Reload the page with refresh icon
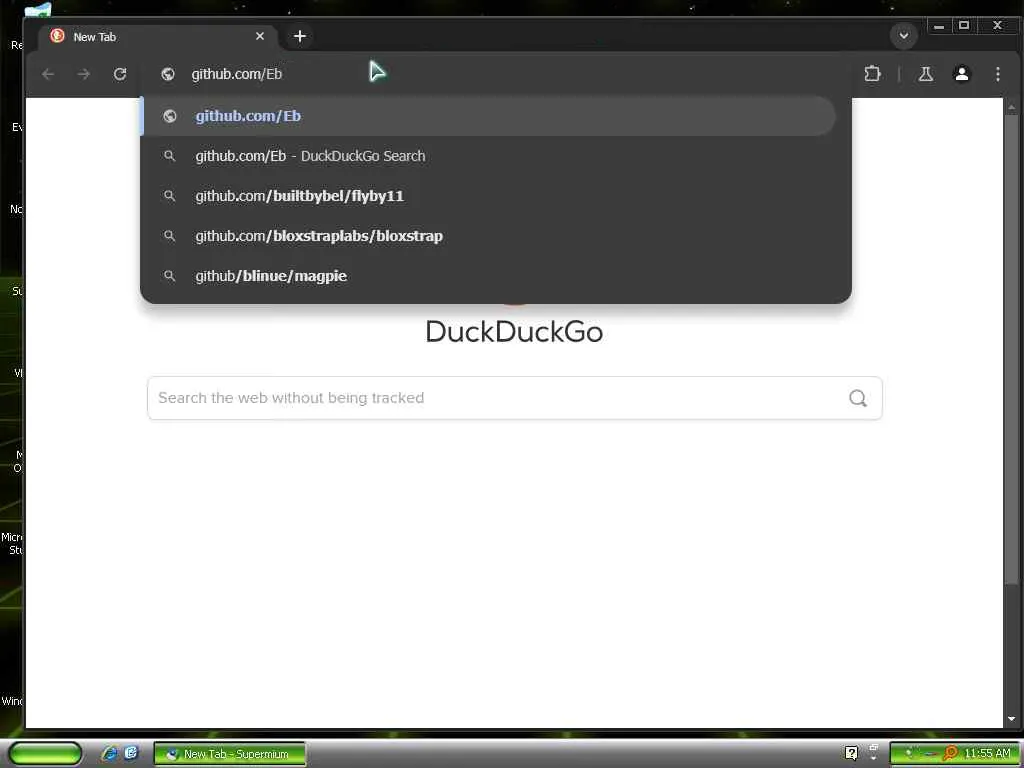This screenshot has height=768, width=1024. (120, 74)
